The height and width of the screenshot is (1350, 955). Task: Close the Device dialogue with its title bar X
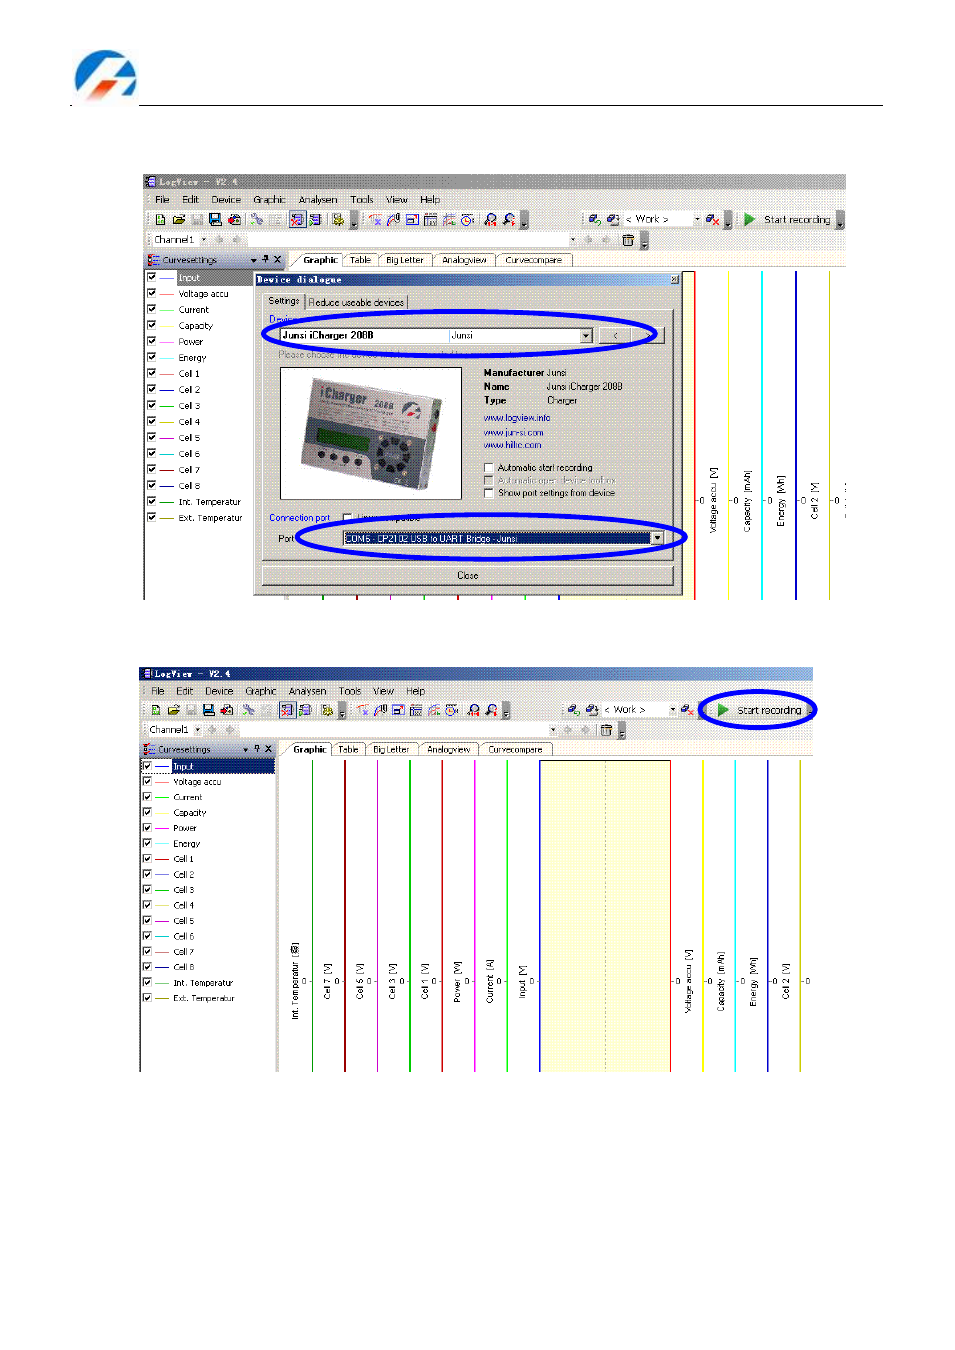pos(674,280)
